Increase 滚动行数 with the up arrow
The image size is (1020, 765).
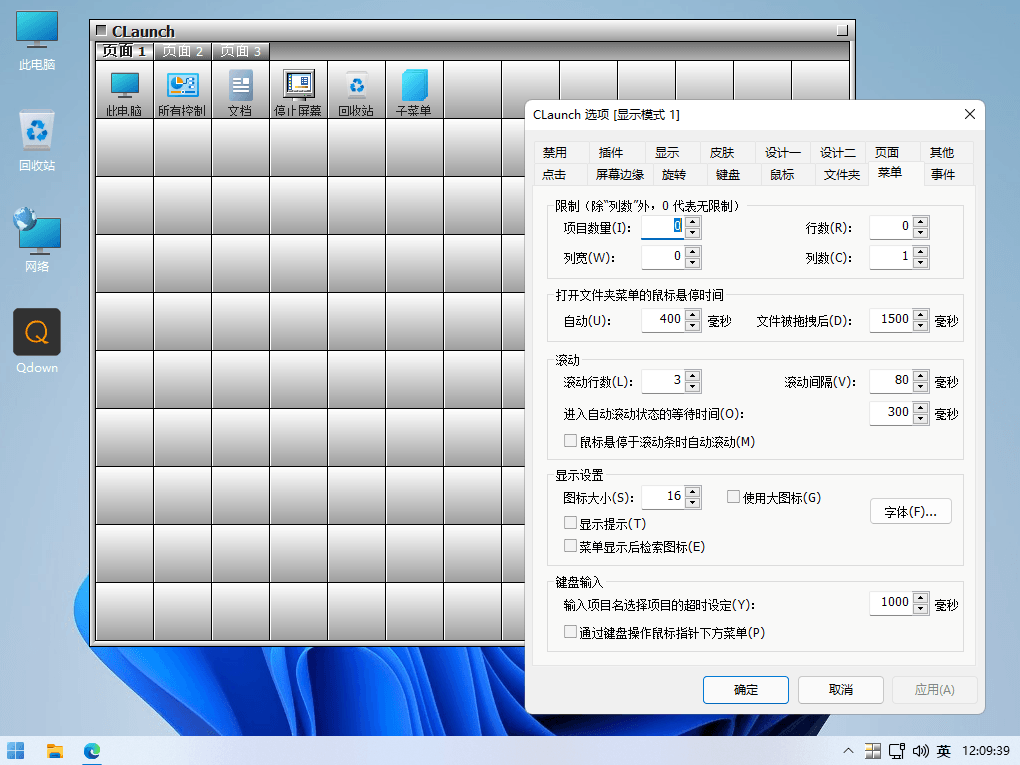pyautogui.click(x=693, y=375)
